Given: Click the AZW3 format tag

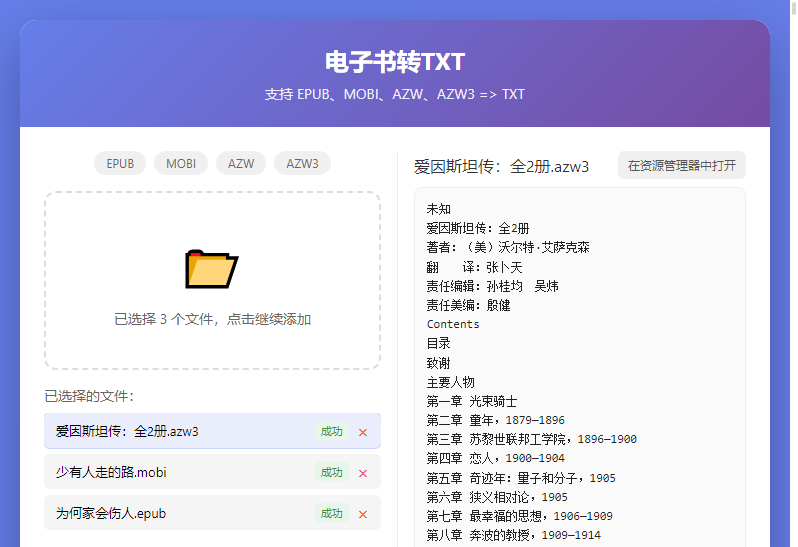Looking at the screenshot, I should (302, 163).
